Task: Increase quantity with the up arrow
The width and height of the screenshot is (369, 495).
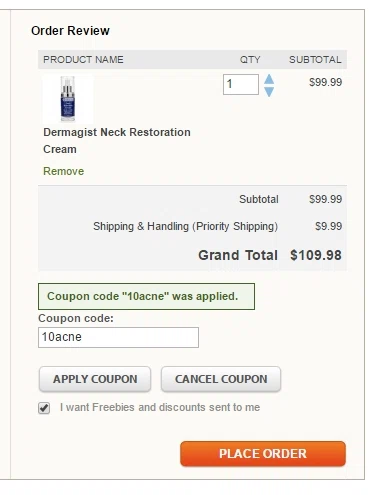Action: 269,79
